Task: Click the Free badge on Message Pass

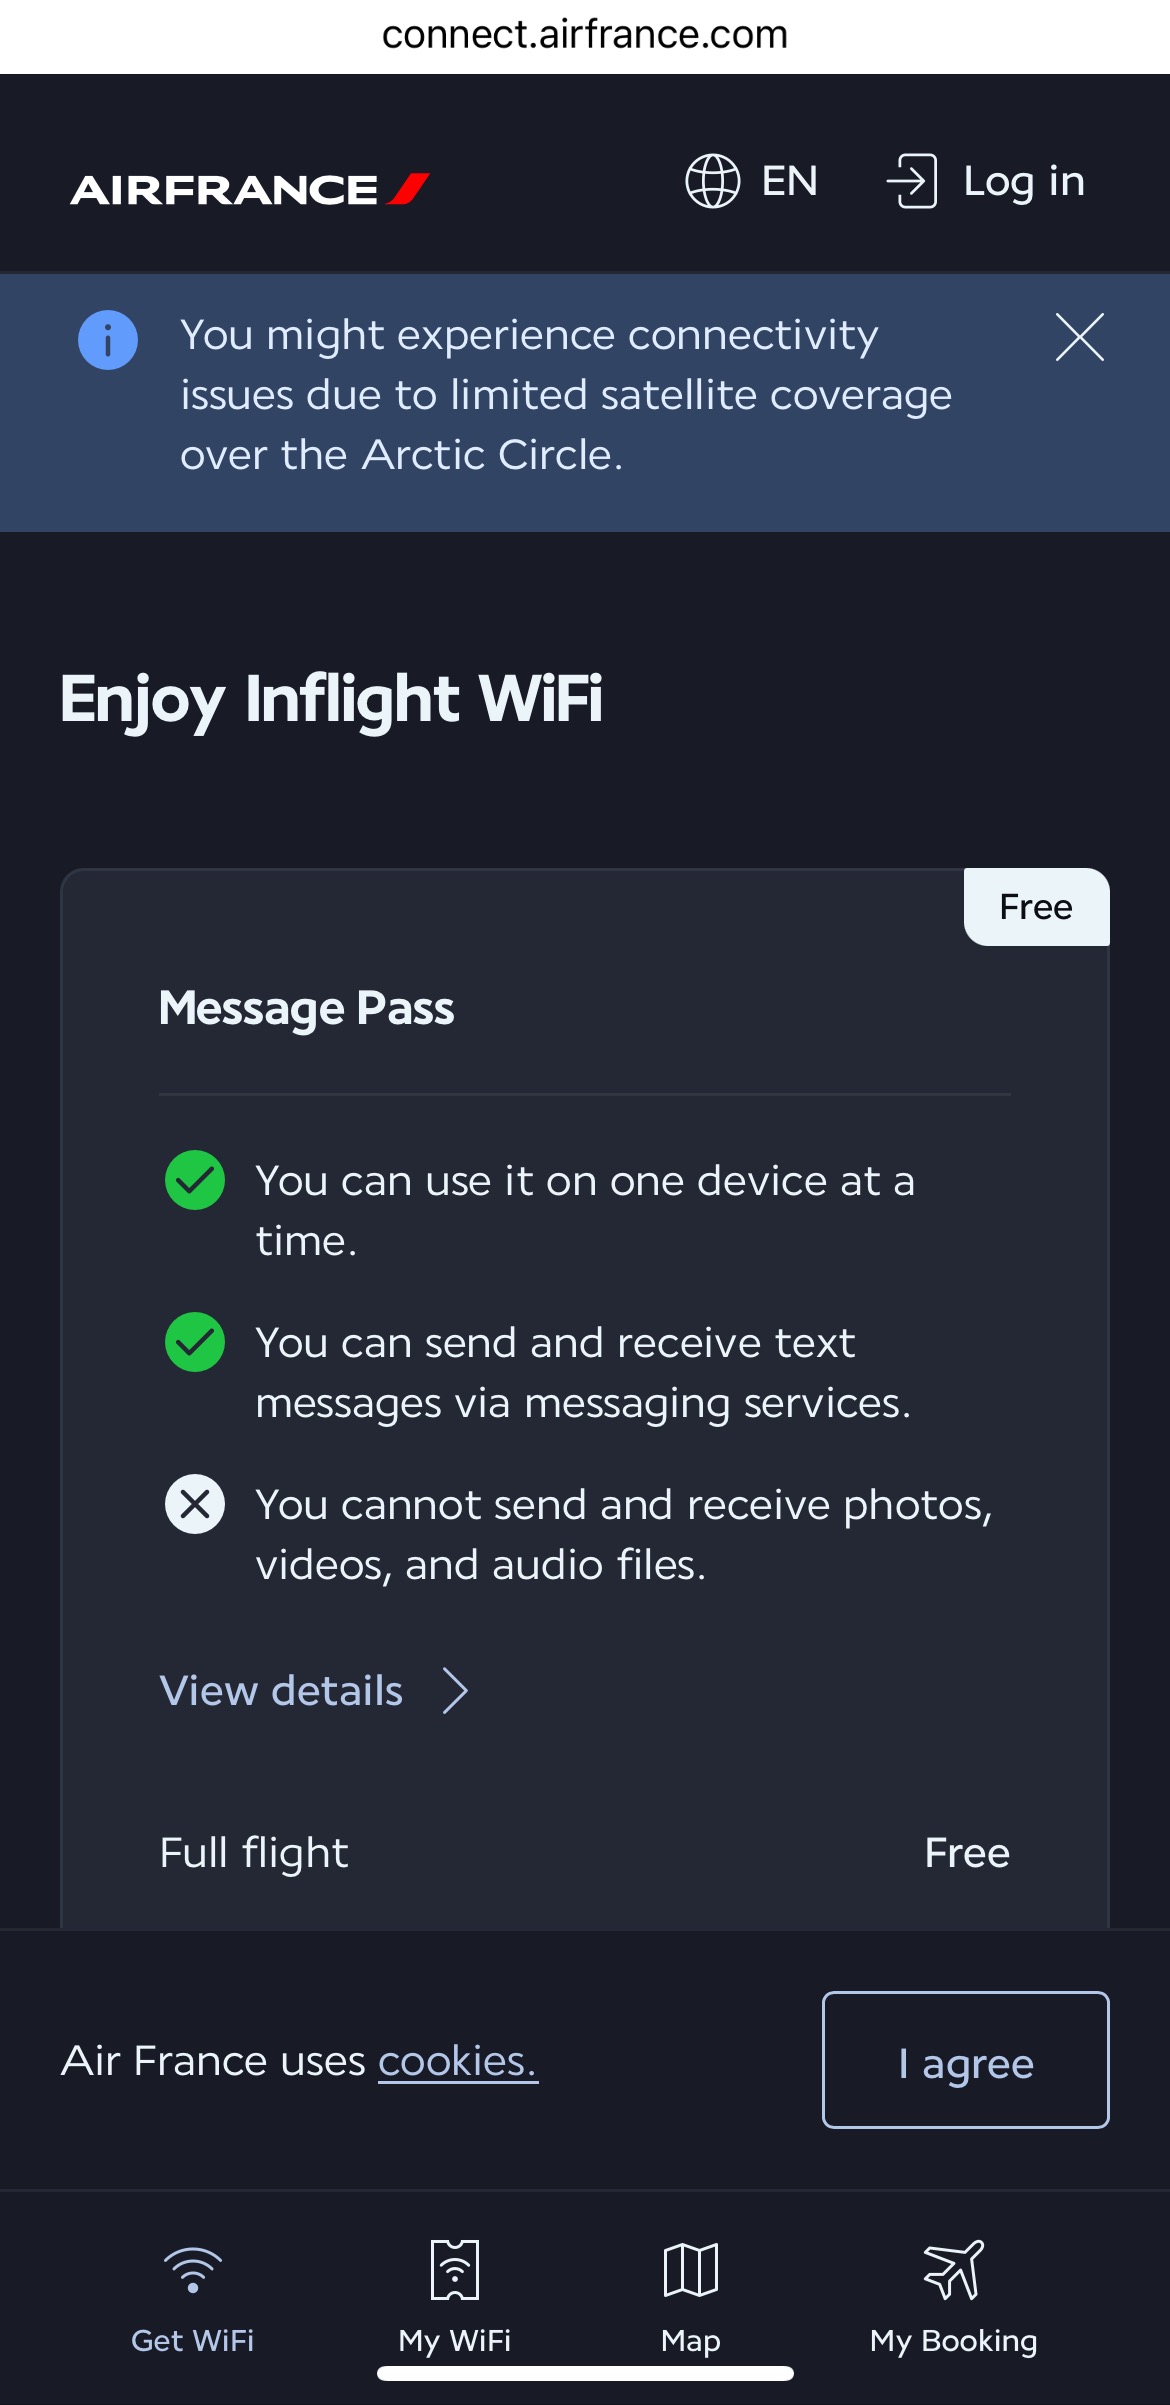Action: 1036,907
